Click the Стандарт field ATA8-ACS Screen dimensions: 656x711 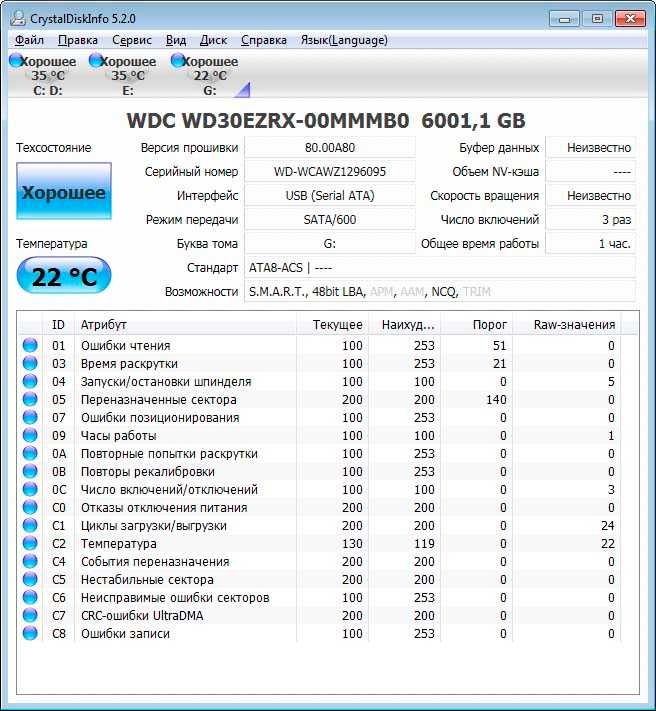(440, 268)
